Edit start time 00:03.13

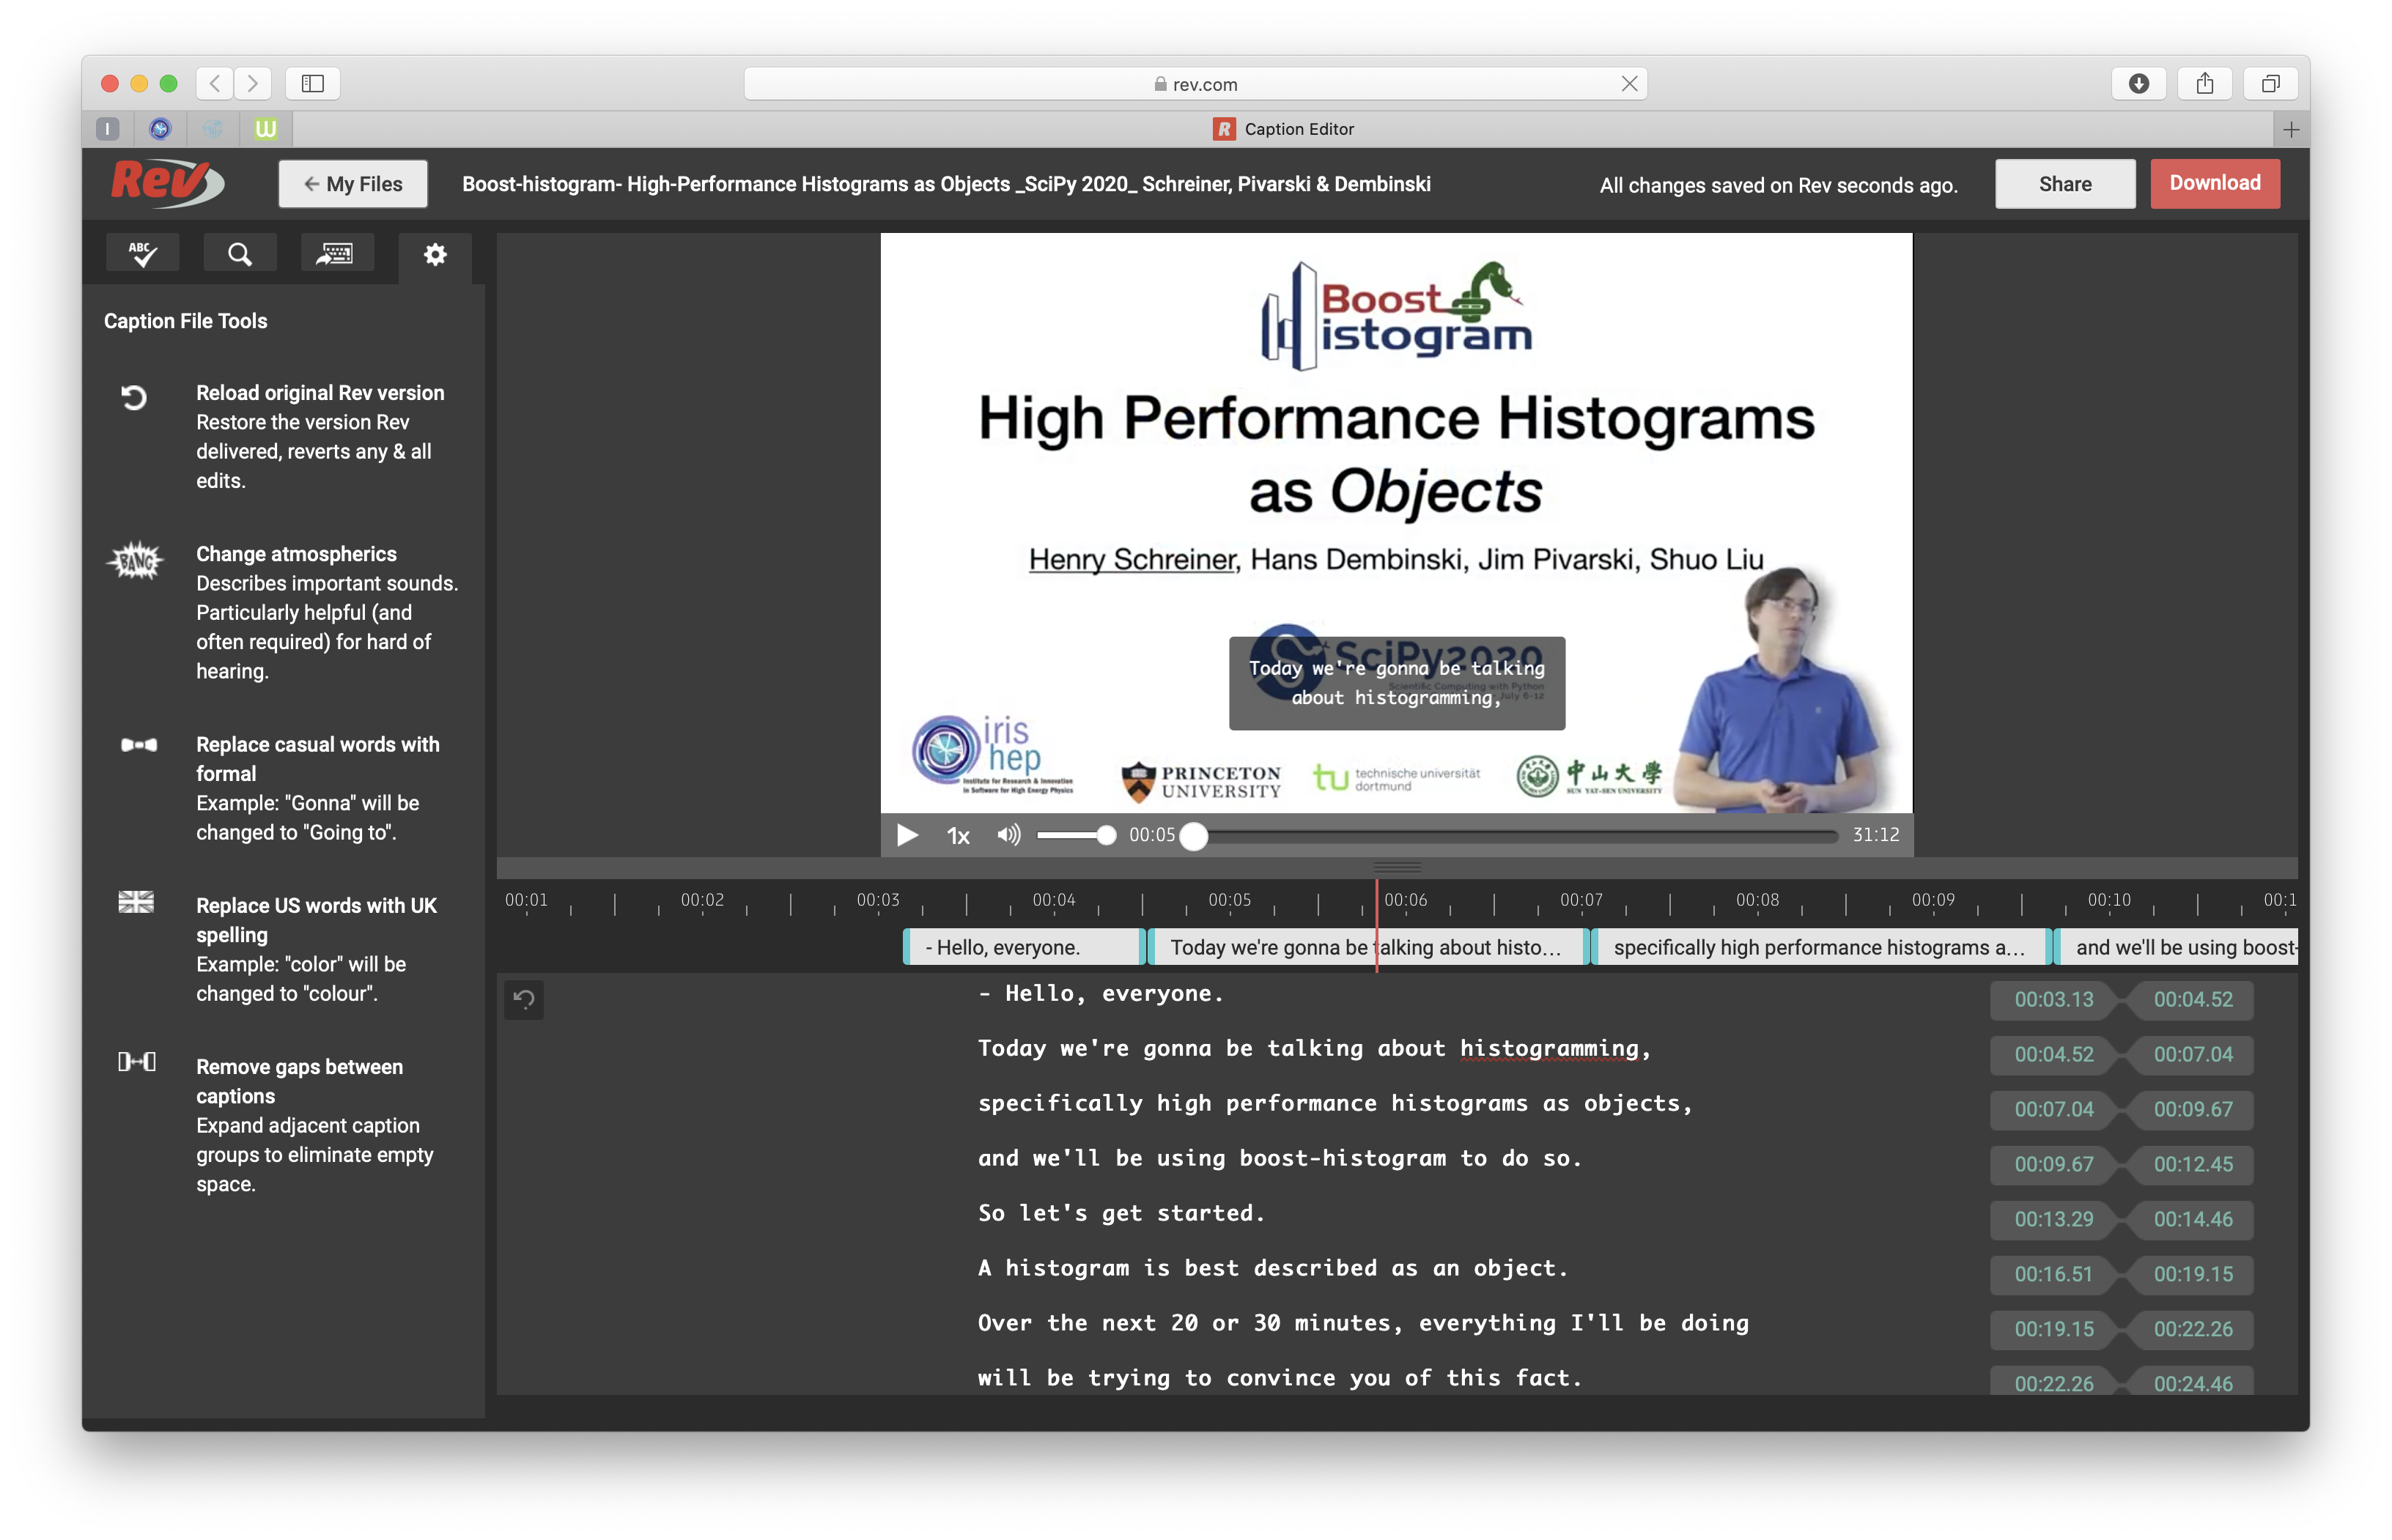point(2053,999)
